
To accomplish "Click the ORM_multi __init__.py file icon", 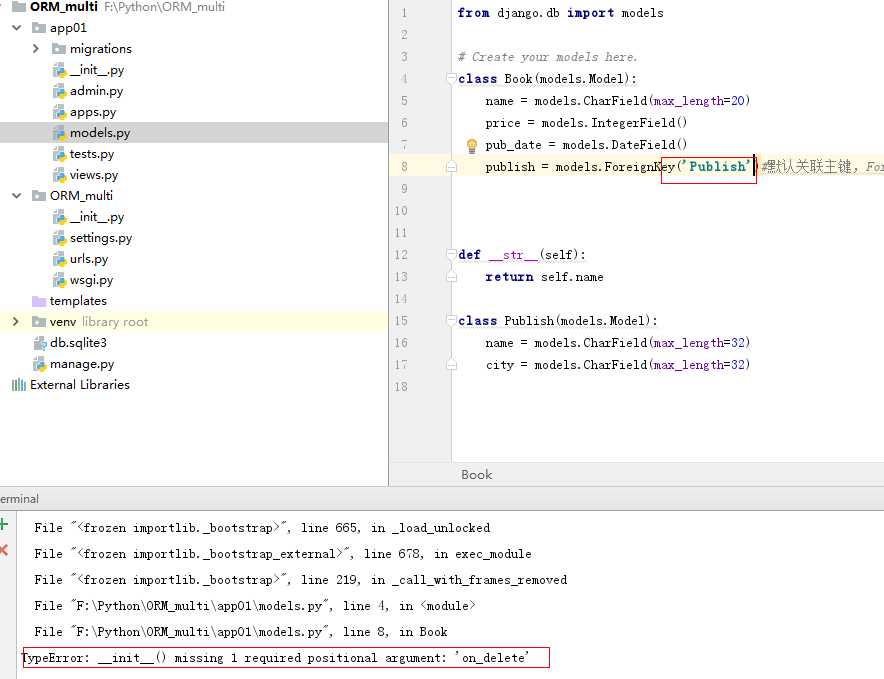I will point(59,217).
